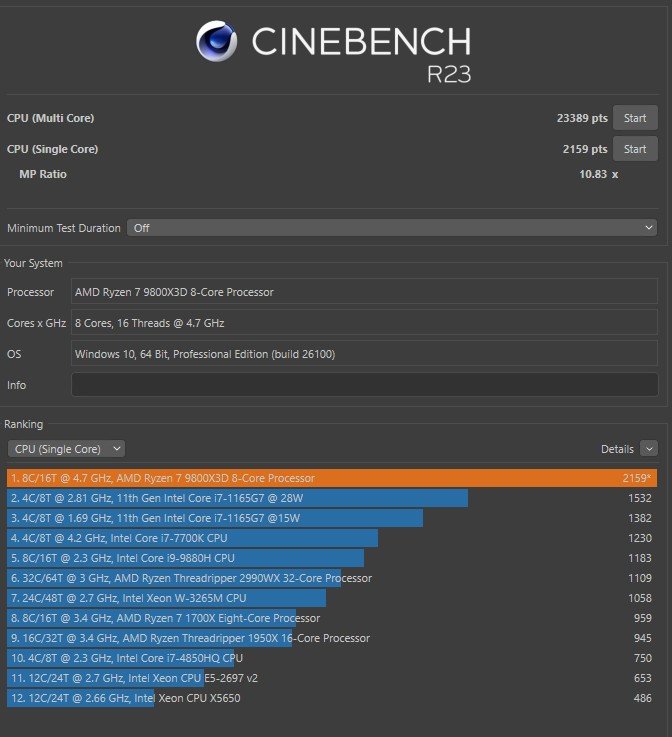The image size is (672, 737).
Task: Open the CPU (Single Core) ranking dropdown
Action: tap(66, 449)
